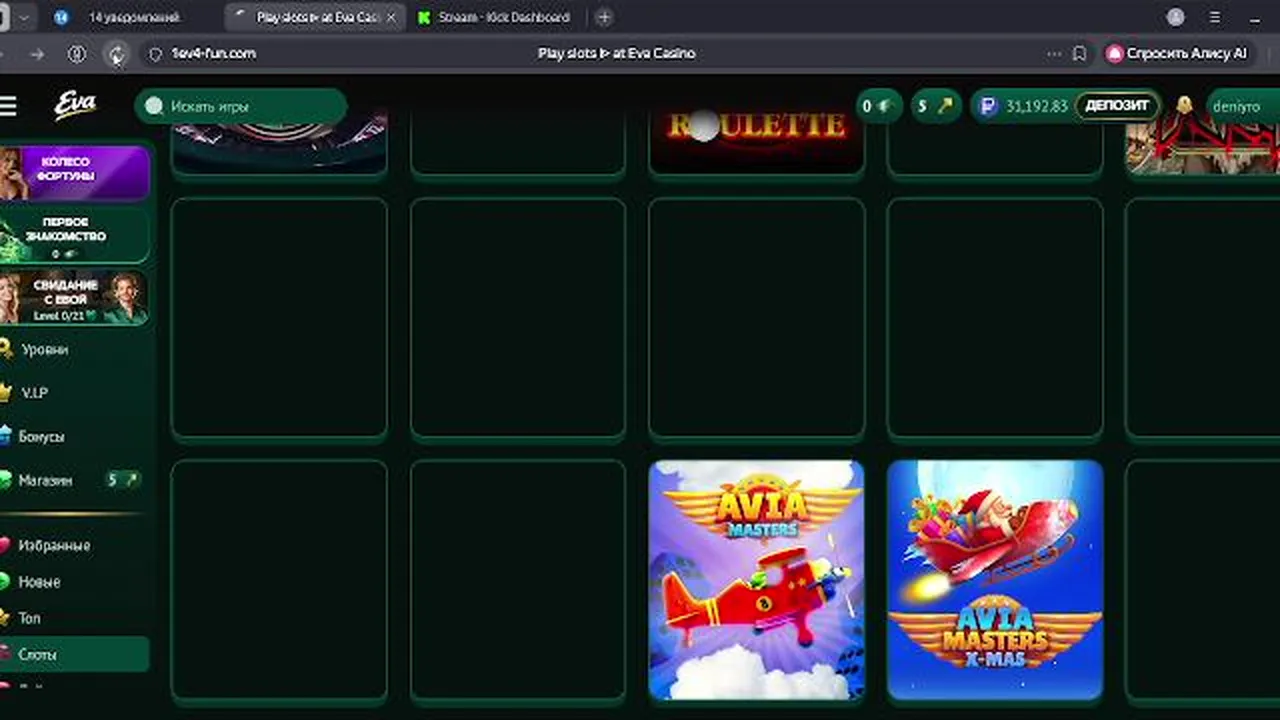
Task: Bookmark the page using the bookmark icon
Action: pyautogui.click(x=1079, y=54)
